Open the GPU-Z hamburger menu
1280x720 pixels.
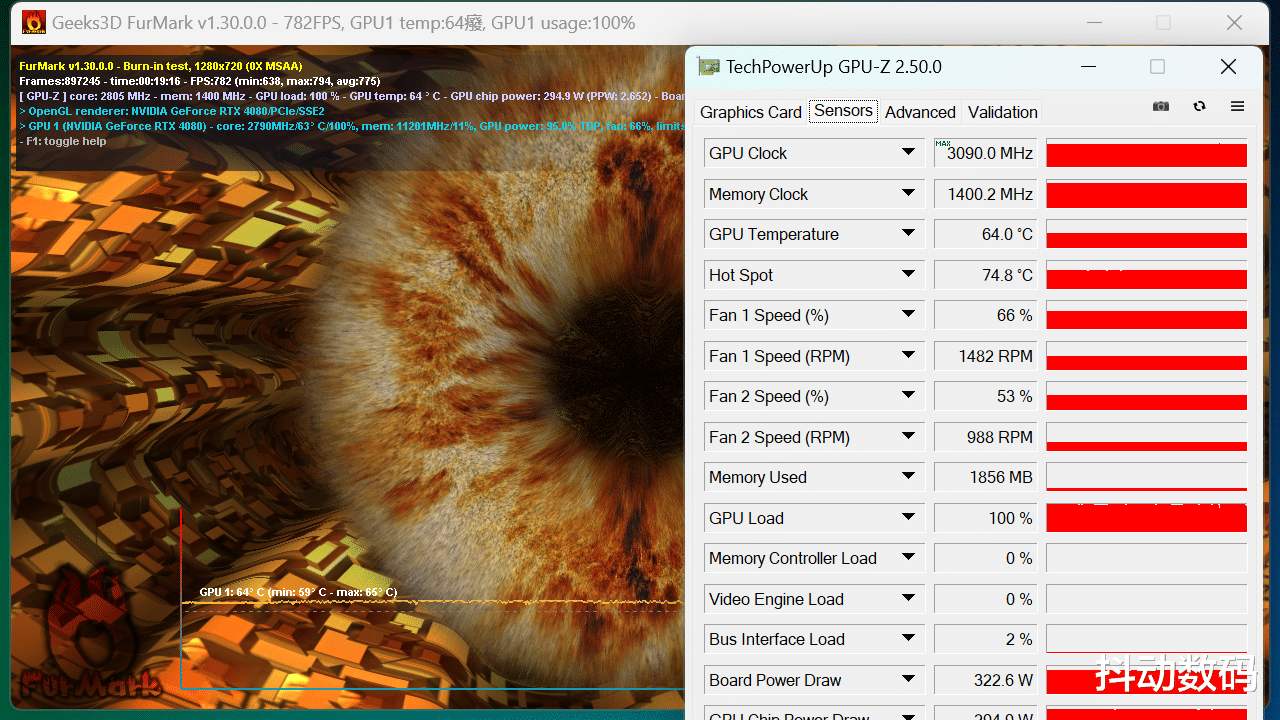1237,106
